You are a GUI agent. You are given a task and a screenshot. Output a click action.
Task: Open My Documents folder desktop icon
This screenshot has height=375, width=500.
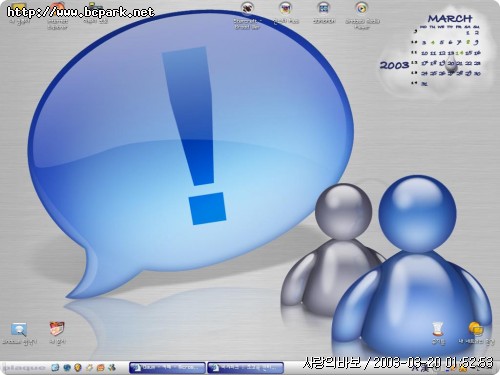[57, 333]
